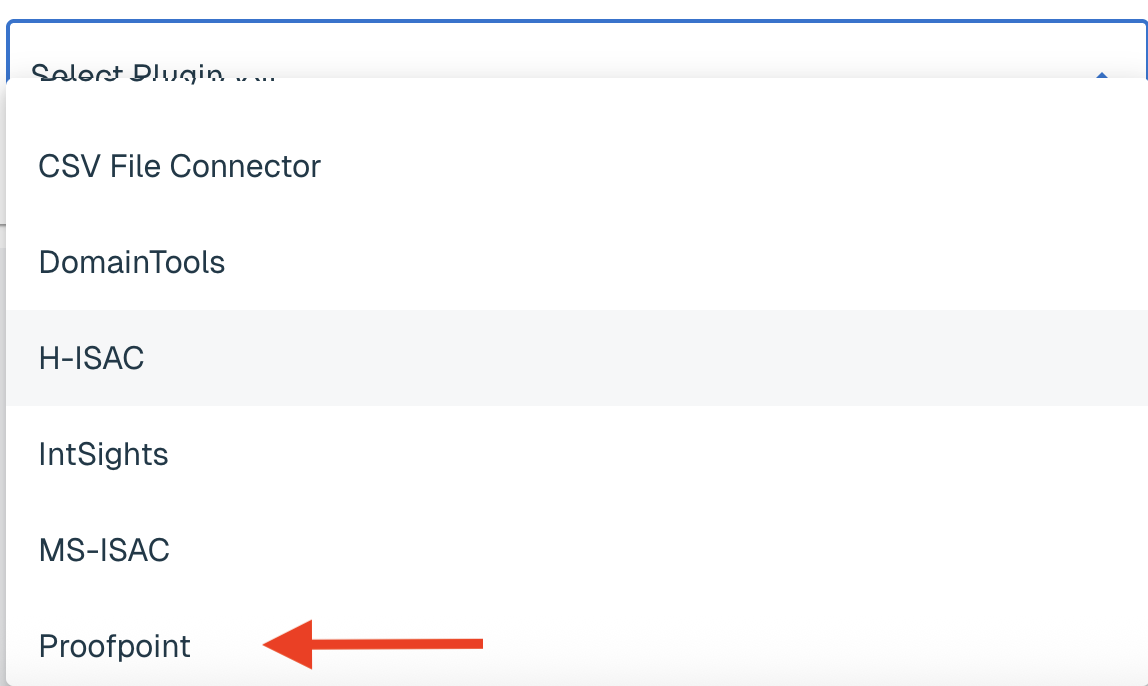Click the IntSights row in the menu
Image resolution: width=1148 pixels, height=686 pixels.
[x=577, y=454]
